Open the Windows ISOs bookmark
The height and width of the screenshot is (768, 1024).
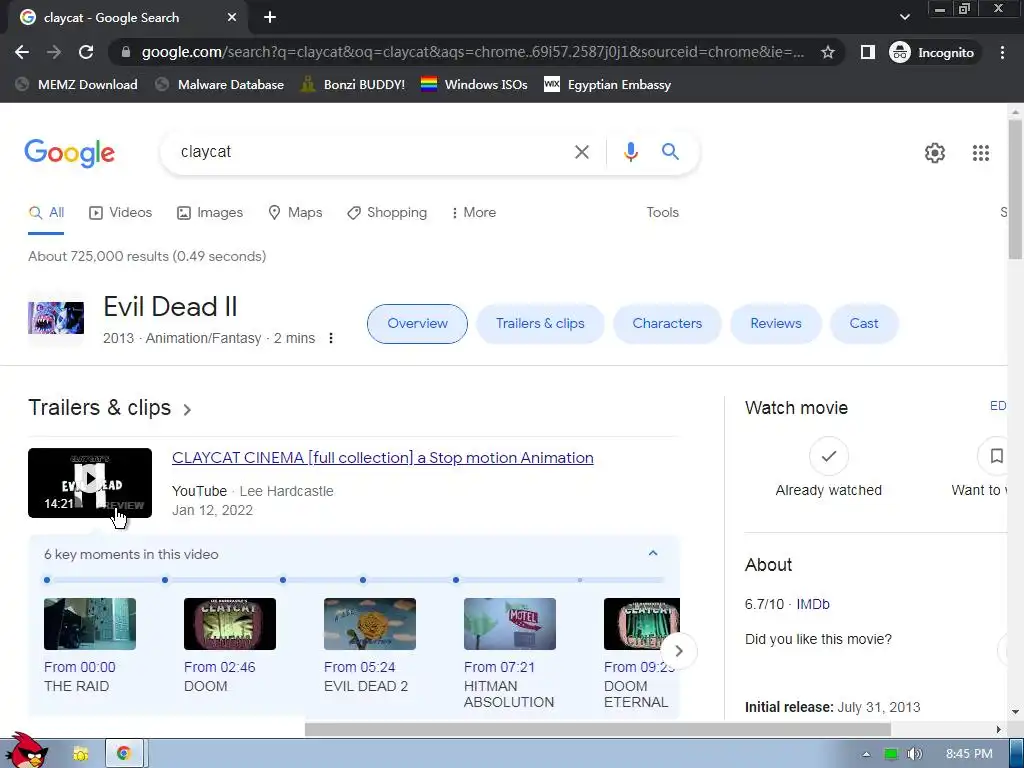pyautogui.click(x=474, y=84)
